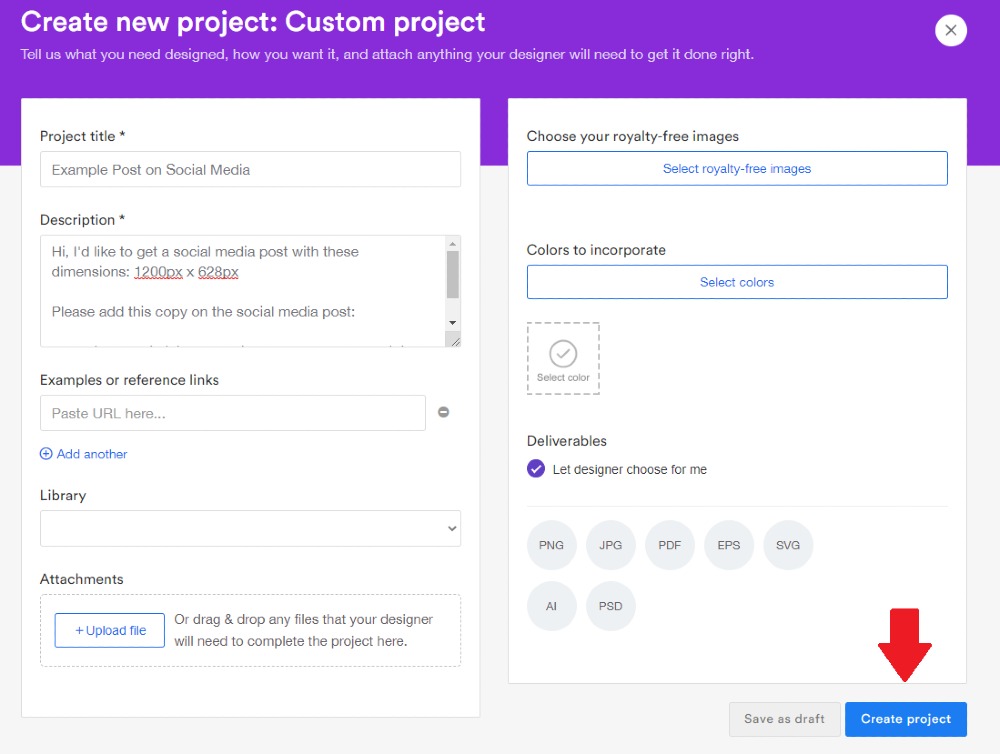This screenshot has height=754, width=1000.
Task: Remove the reference link field
Action: point(443,412)
